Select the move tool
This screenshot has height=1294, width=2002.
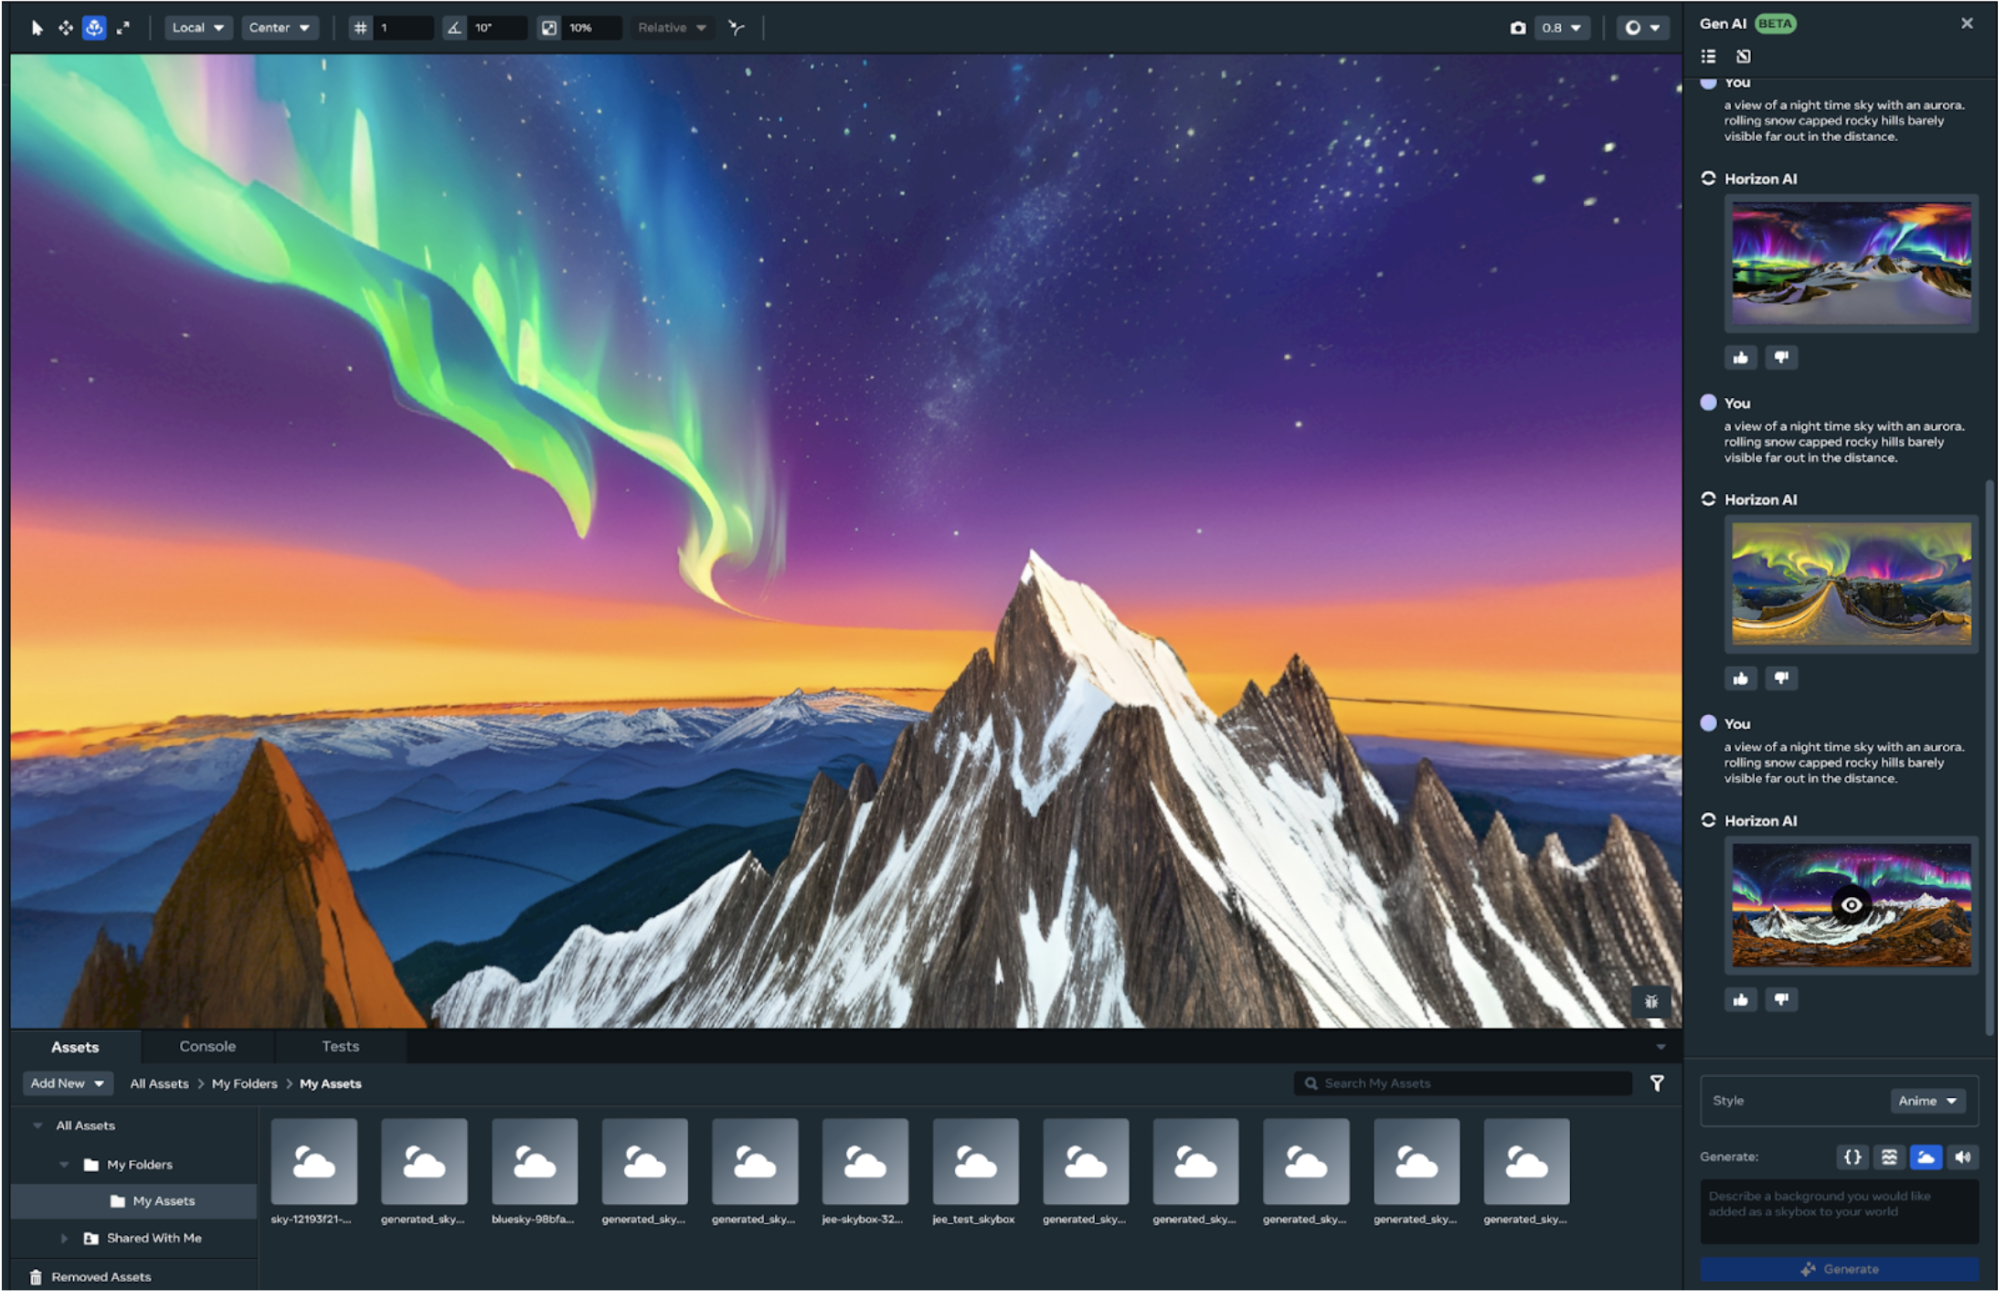tap(66, 28)
